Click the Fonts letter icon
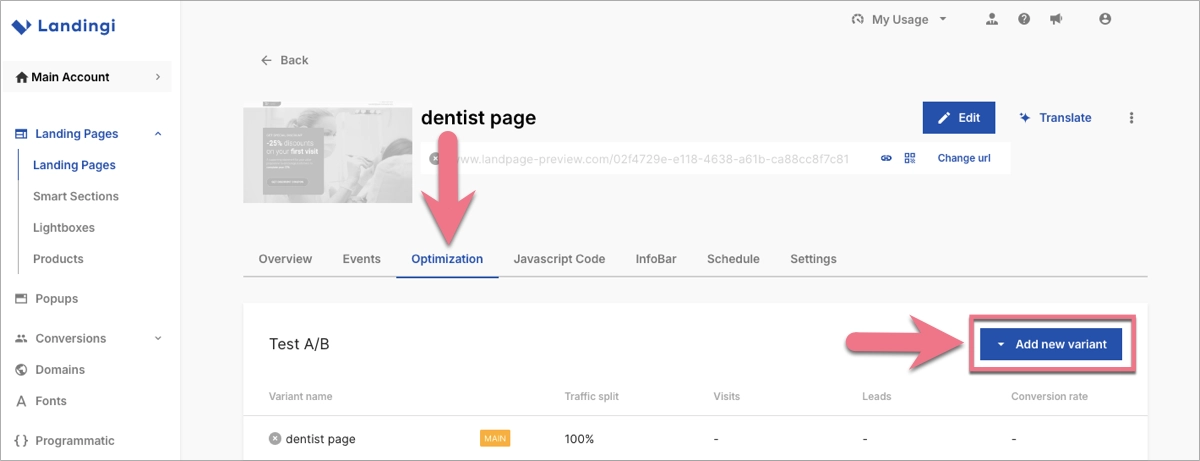 (x=21, y=401)
